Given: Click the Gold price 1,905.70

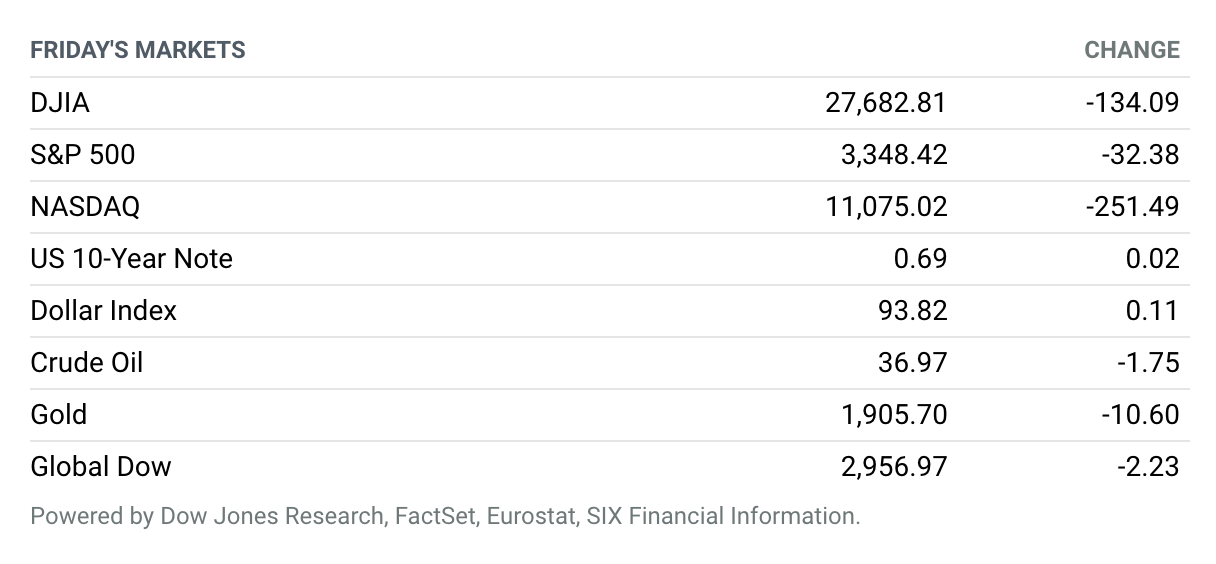Looking at the screenshot, I should pyautogui.click(x=894, y=414).
